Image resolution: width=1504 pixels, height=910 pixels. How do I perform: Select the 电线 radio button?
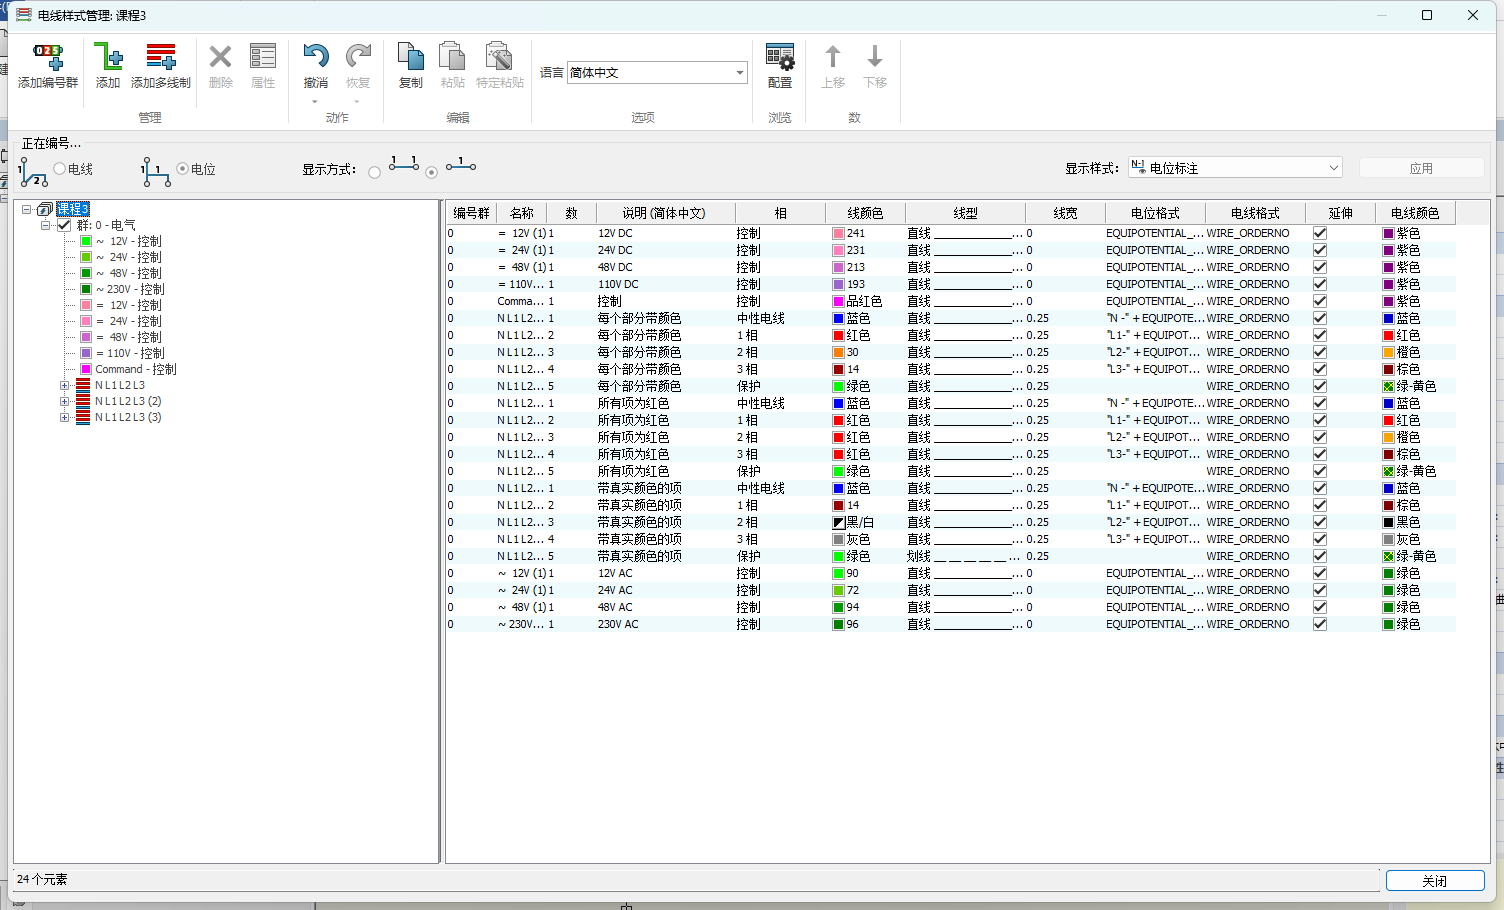click(x=60, y=169)
